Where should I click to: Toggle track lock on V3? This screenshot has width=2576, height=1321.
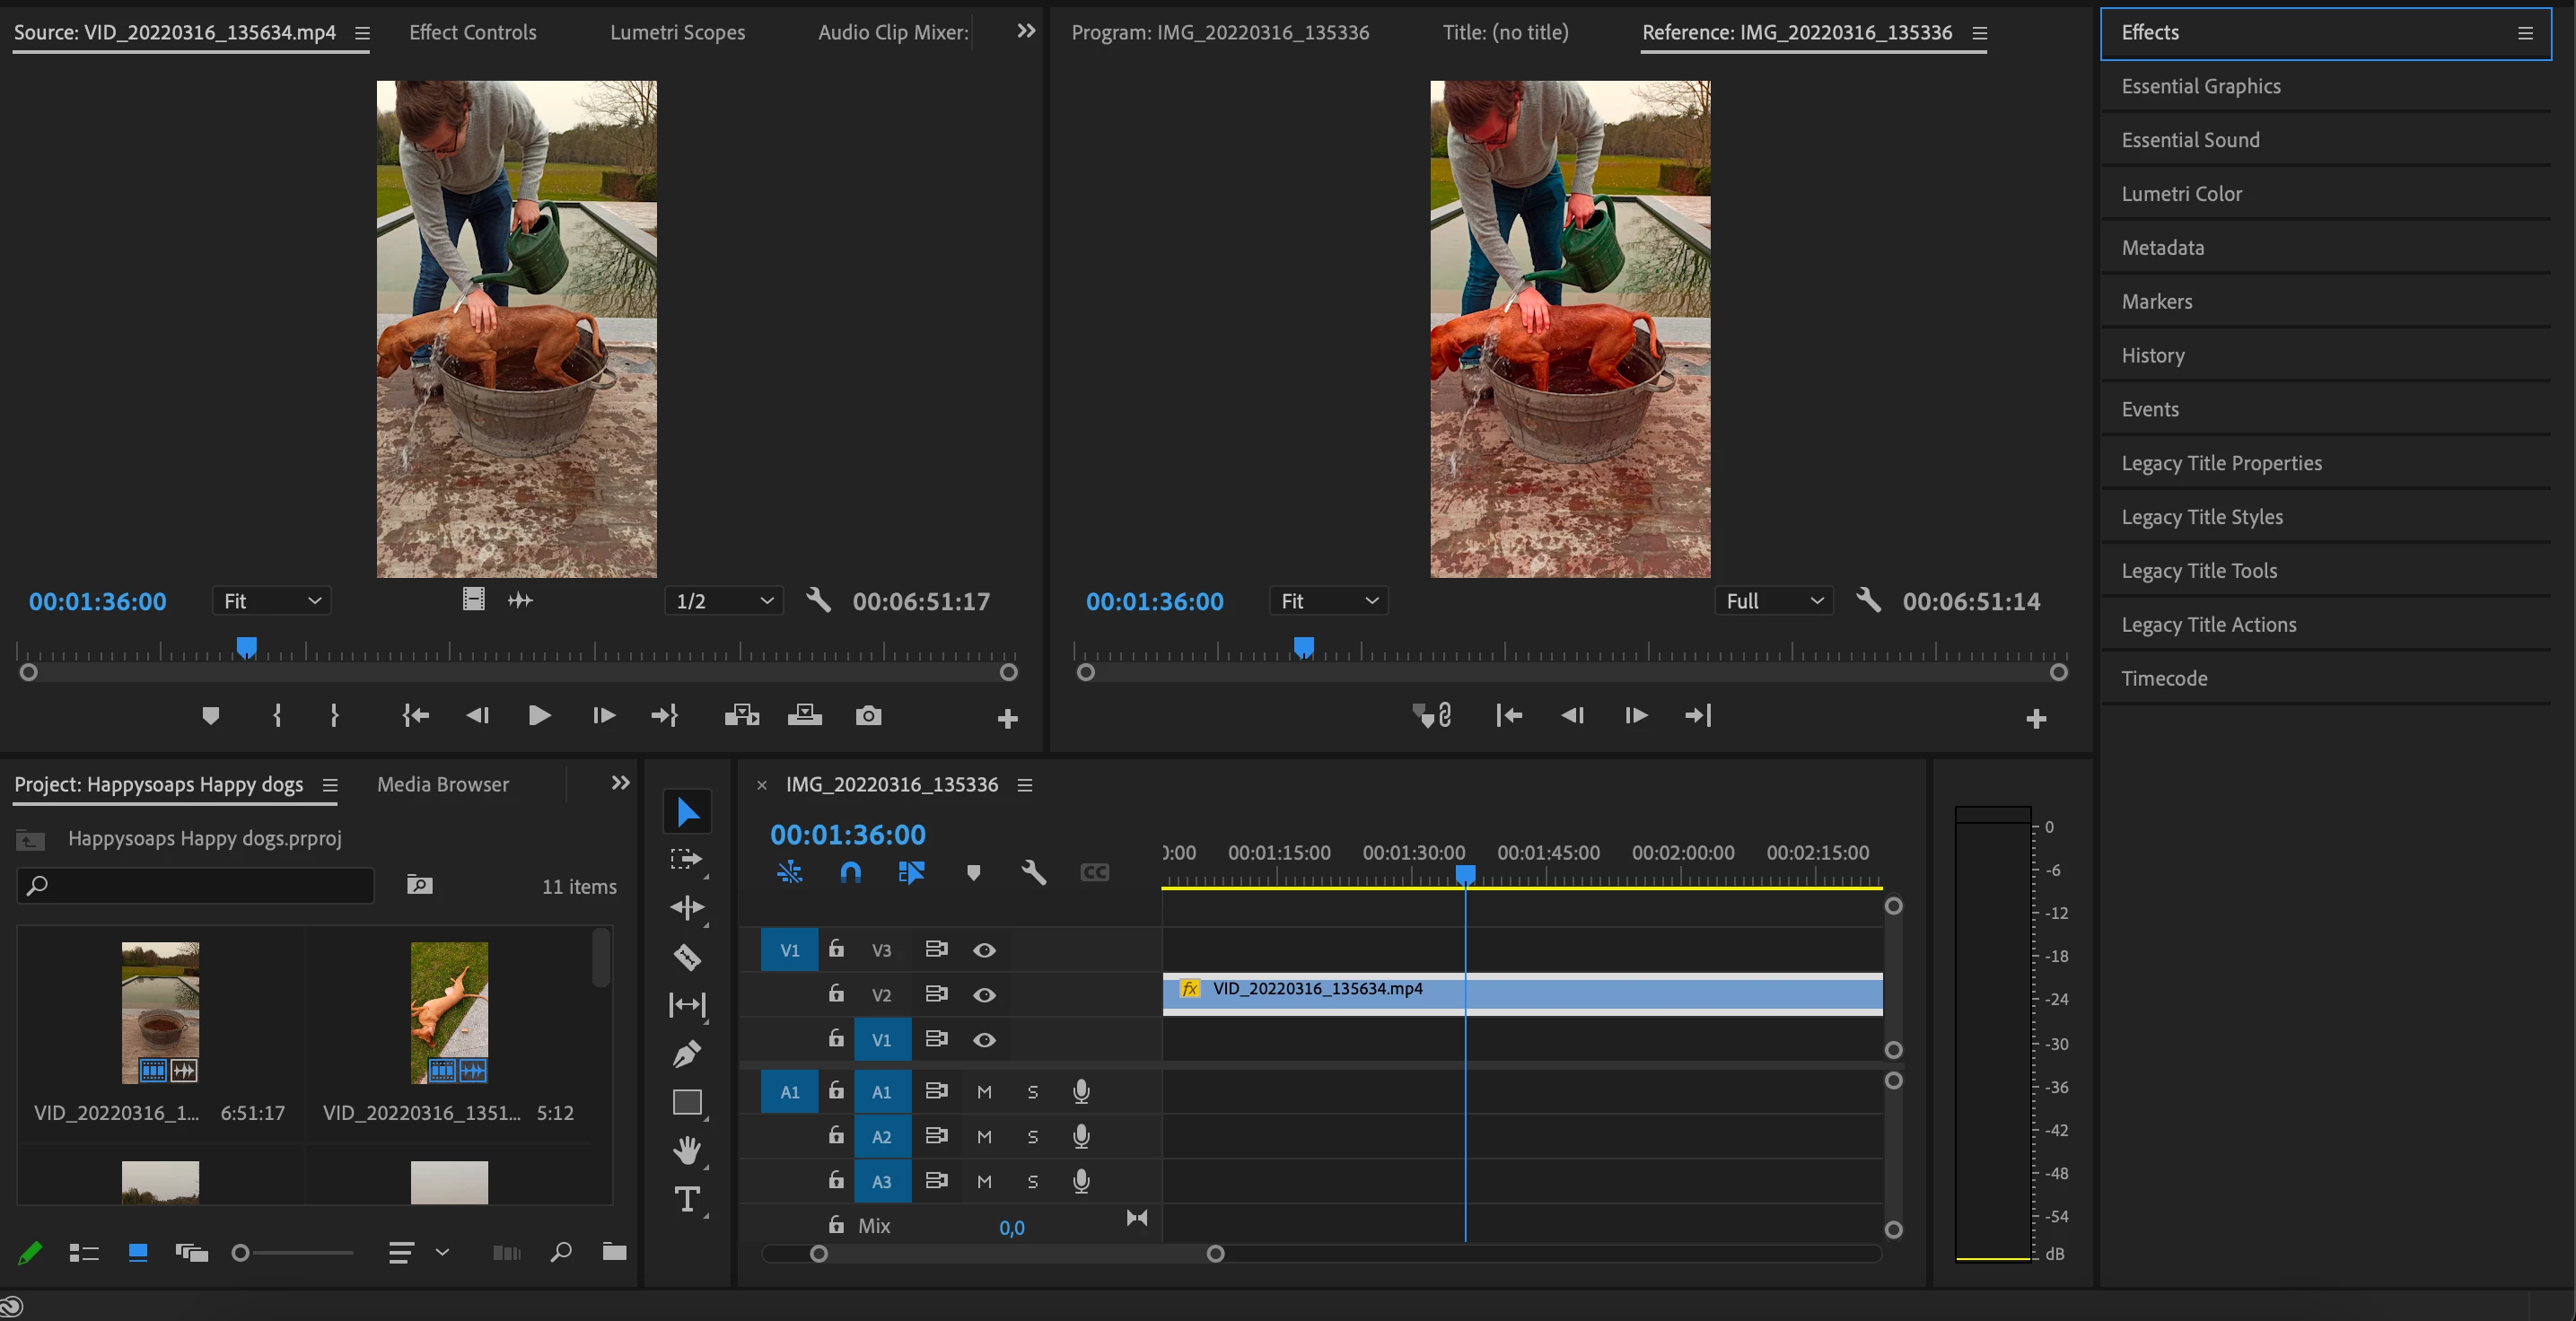[x=836, y=949]
